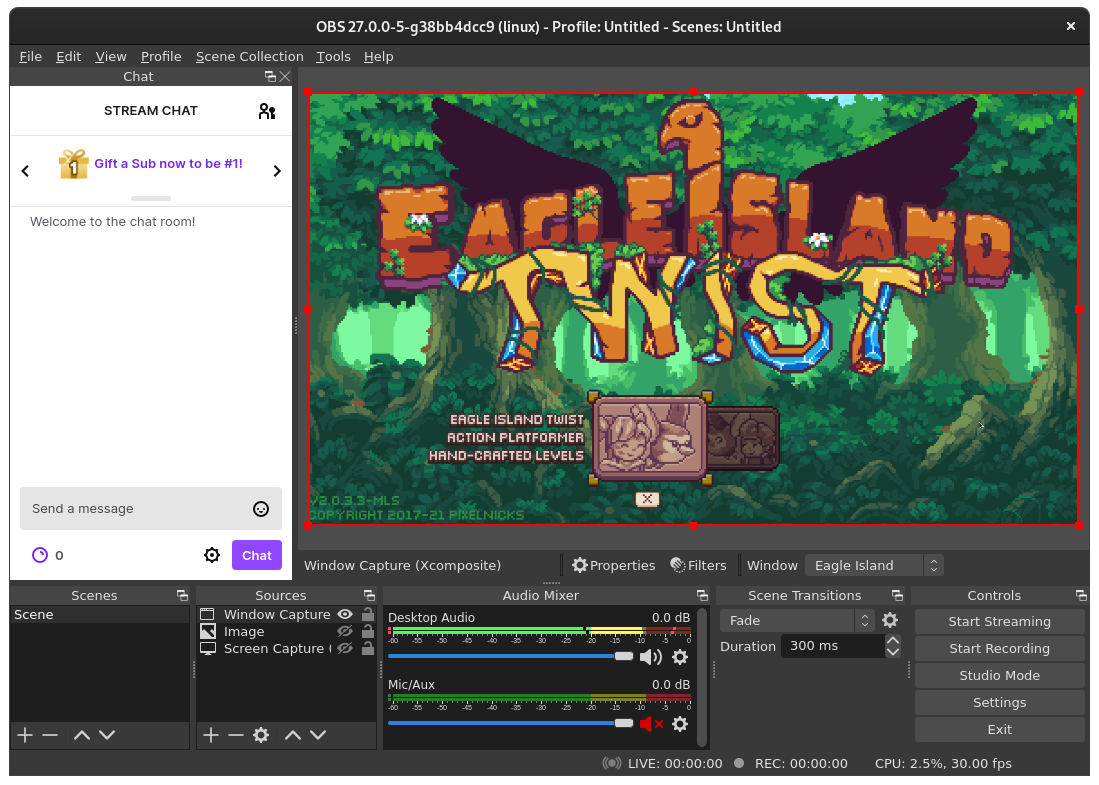The width and height of the screenshot is (1099, 785).
Task: Open the Tools menu
Action: click(x=333, y=56)
